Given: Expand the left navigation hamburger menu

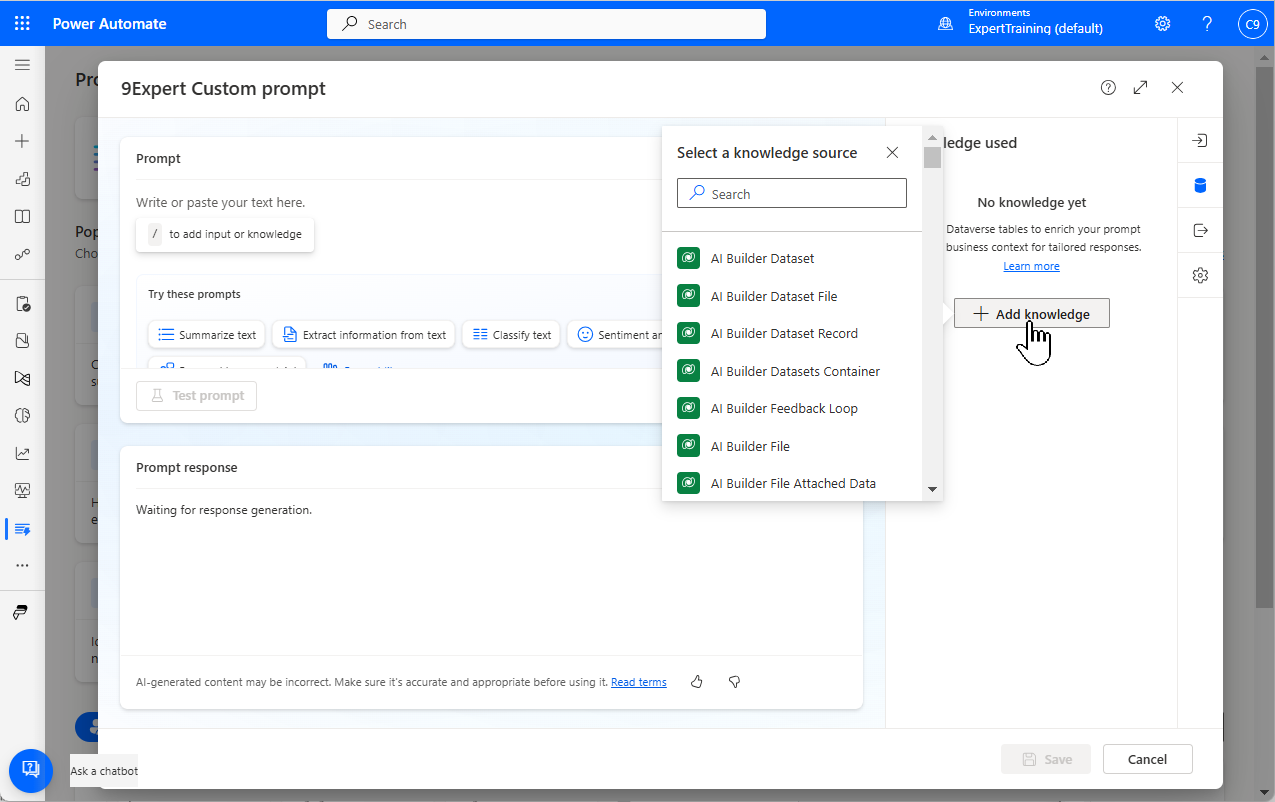Looking at the screenshot, I should click(22, 65).
